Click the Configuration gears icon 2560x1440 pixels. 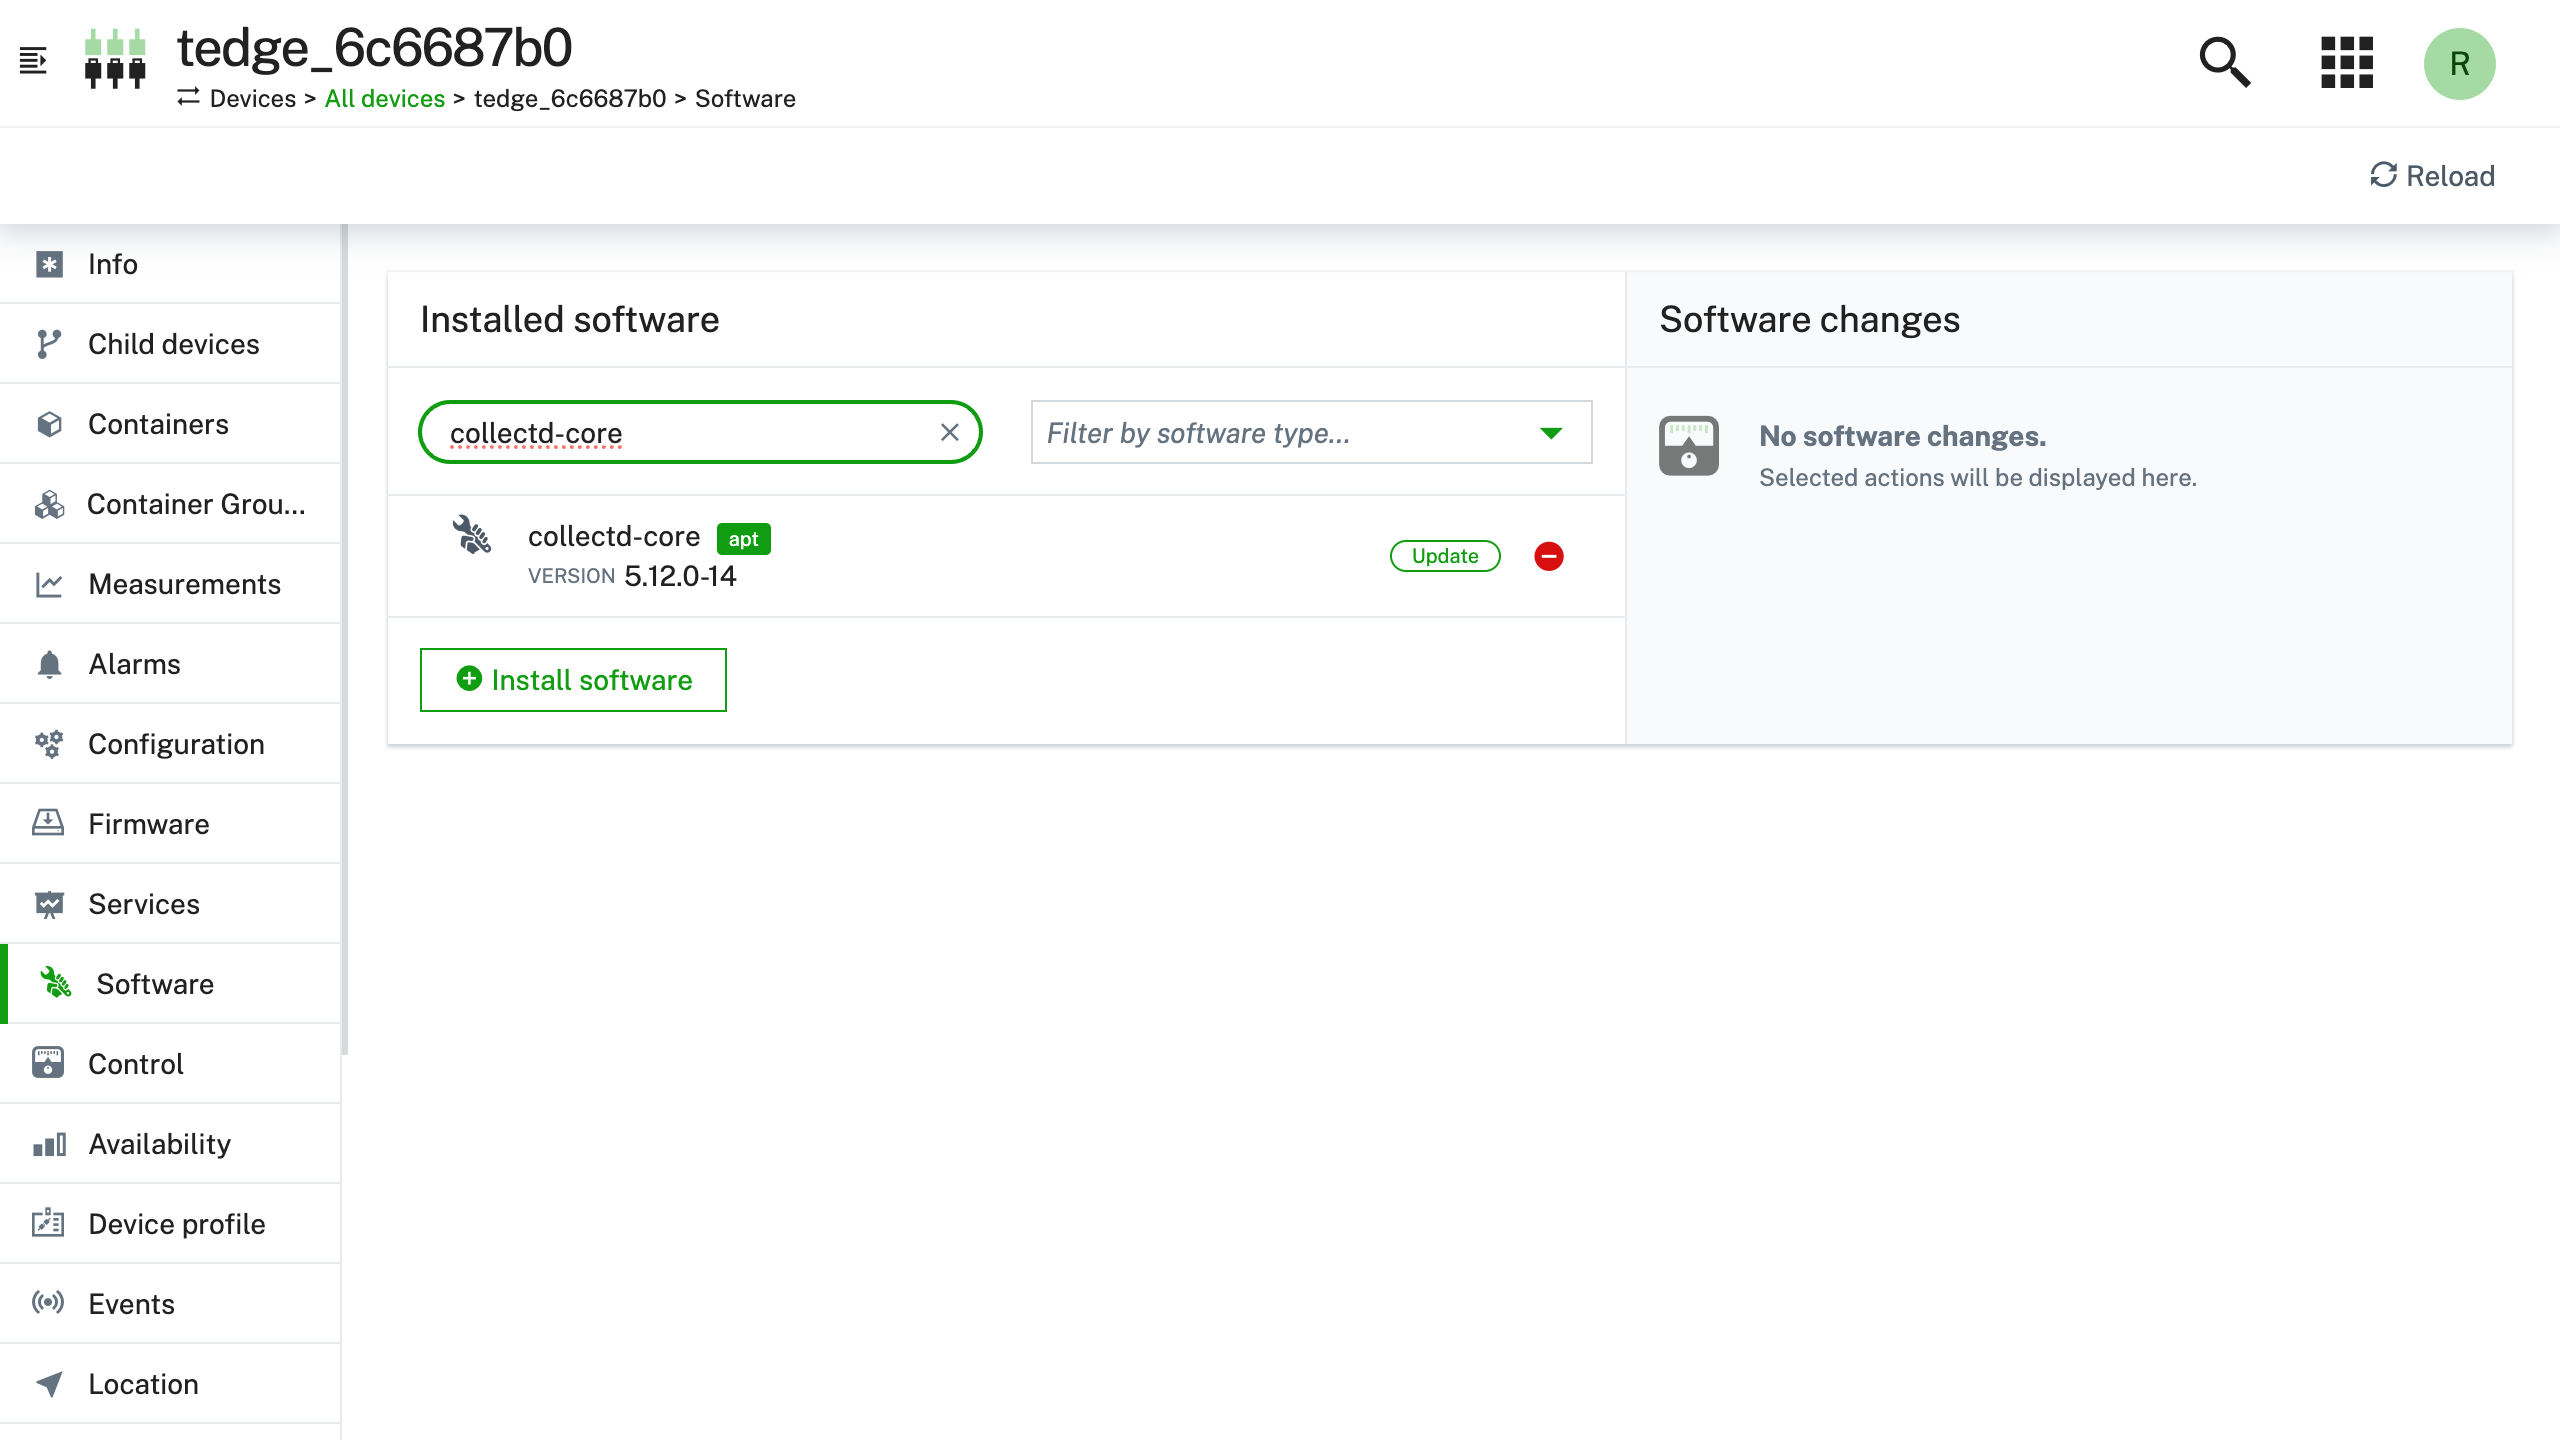pyautogui.click(x=49, y=744)
